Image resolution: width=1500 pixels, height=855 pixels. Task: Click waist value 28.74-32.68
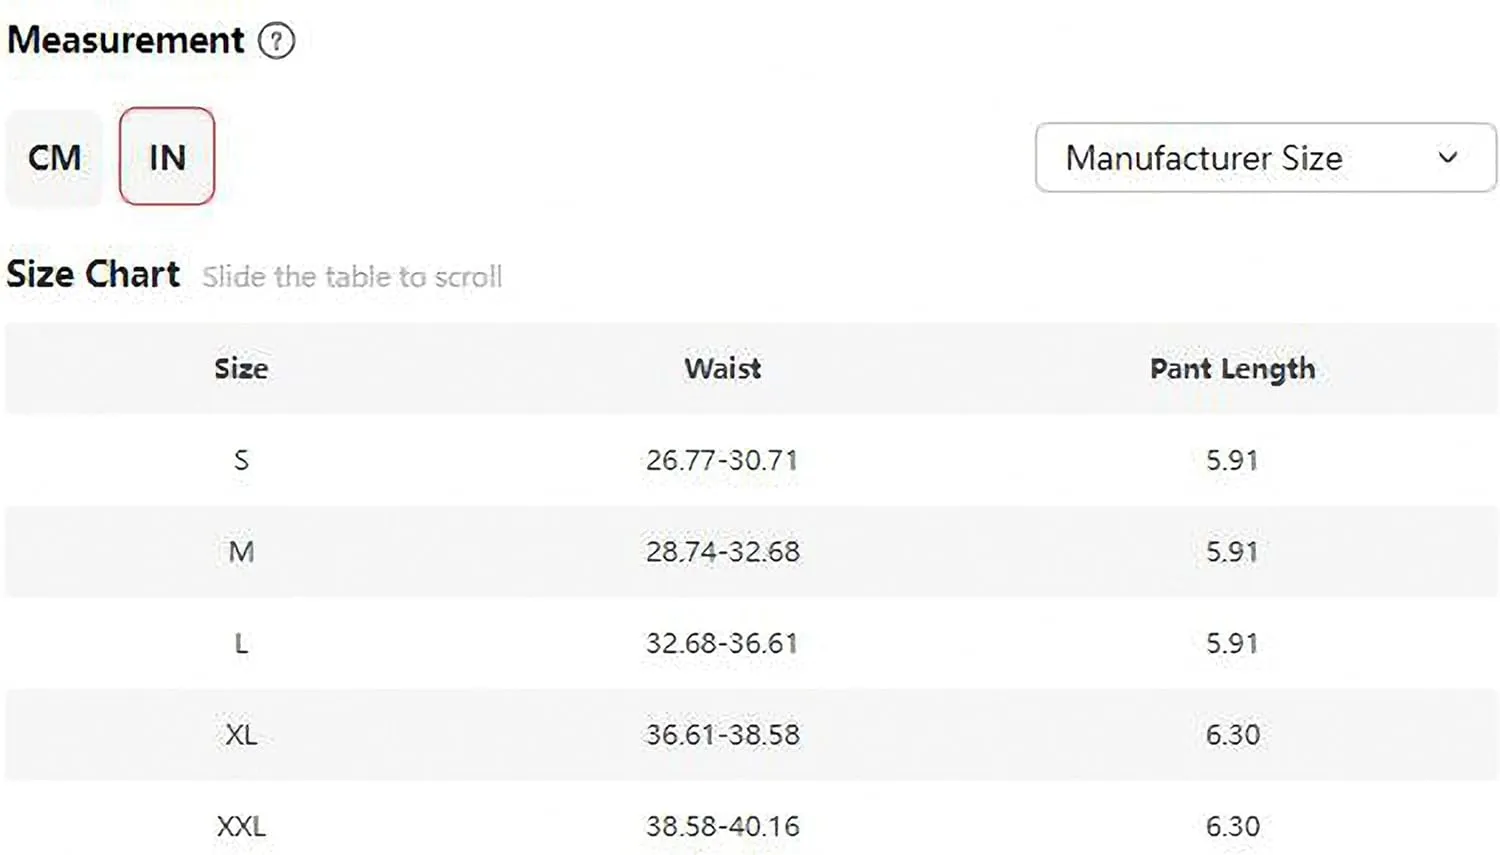[x=722, y=552]
